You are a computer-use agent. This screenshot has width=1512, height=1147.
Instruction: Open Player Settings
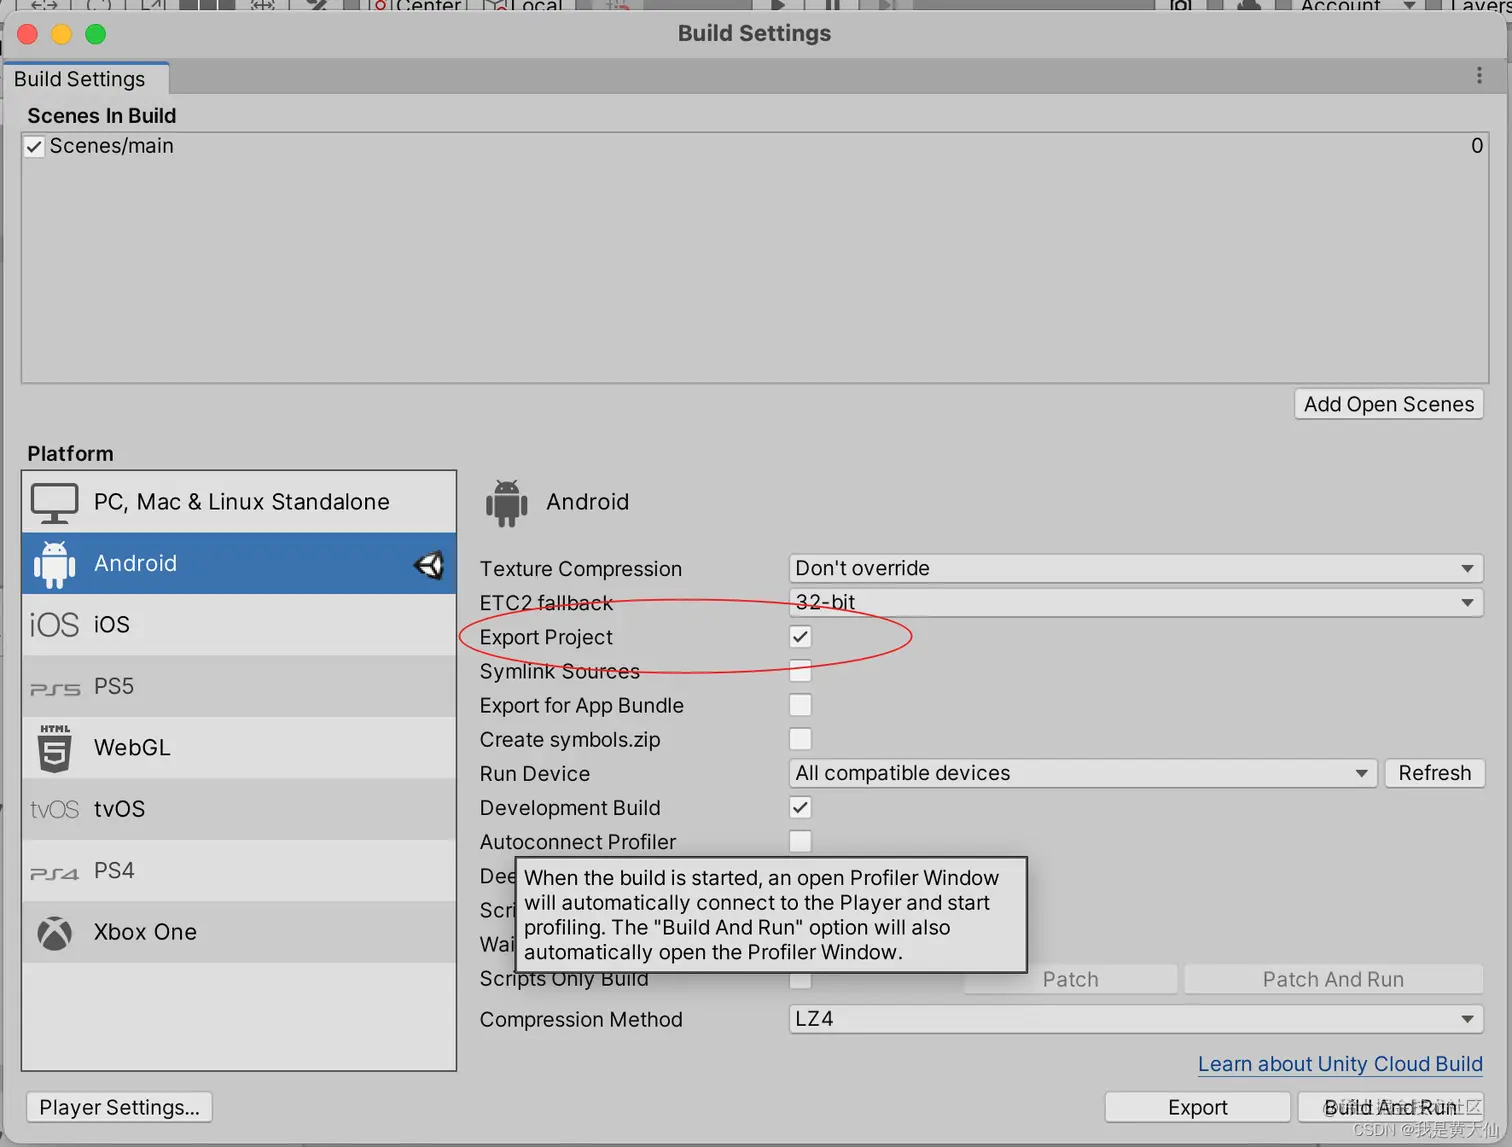119,1107
